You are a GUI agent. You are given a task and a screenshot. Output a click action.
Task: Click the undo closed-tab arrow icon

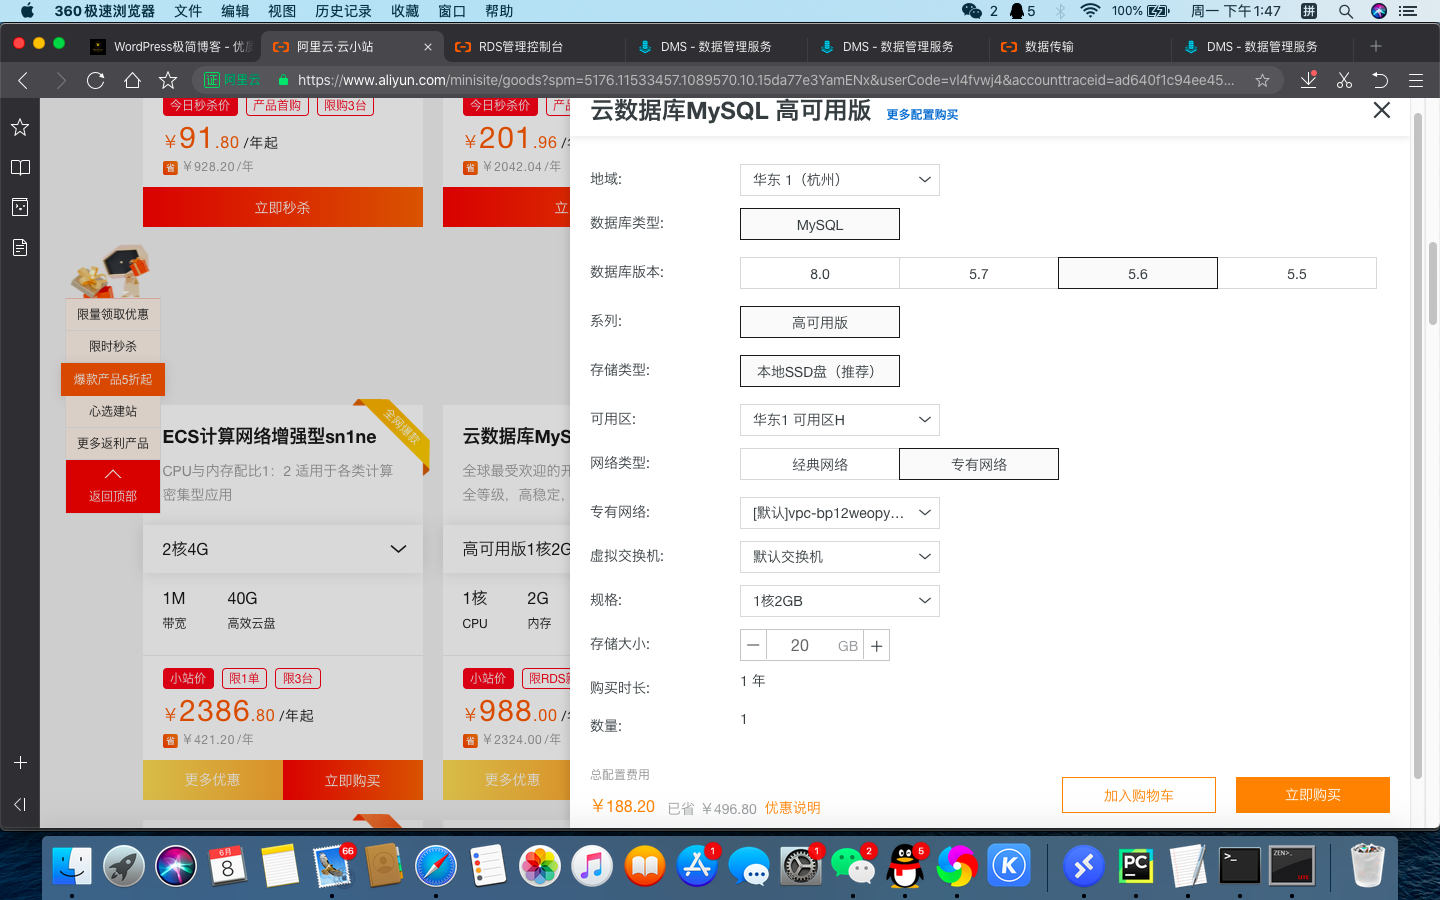(1380, 81)
